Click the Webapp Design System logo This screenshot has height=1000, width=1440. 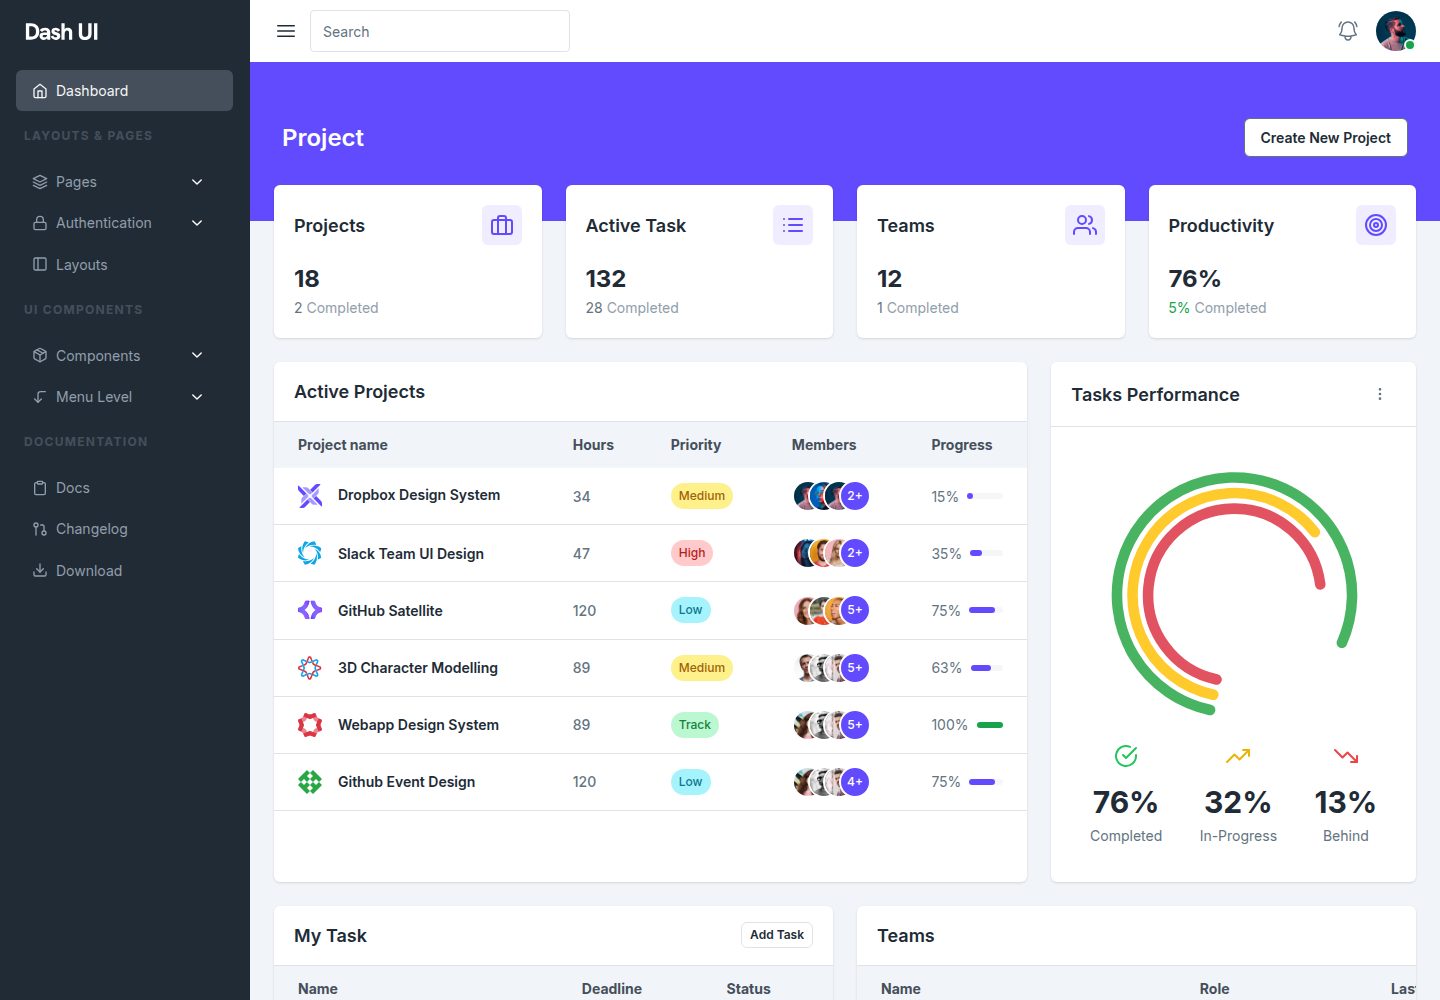[310, 725]
